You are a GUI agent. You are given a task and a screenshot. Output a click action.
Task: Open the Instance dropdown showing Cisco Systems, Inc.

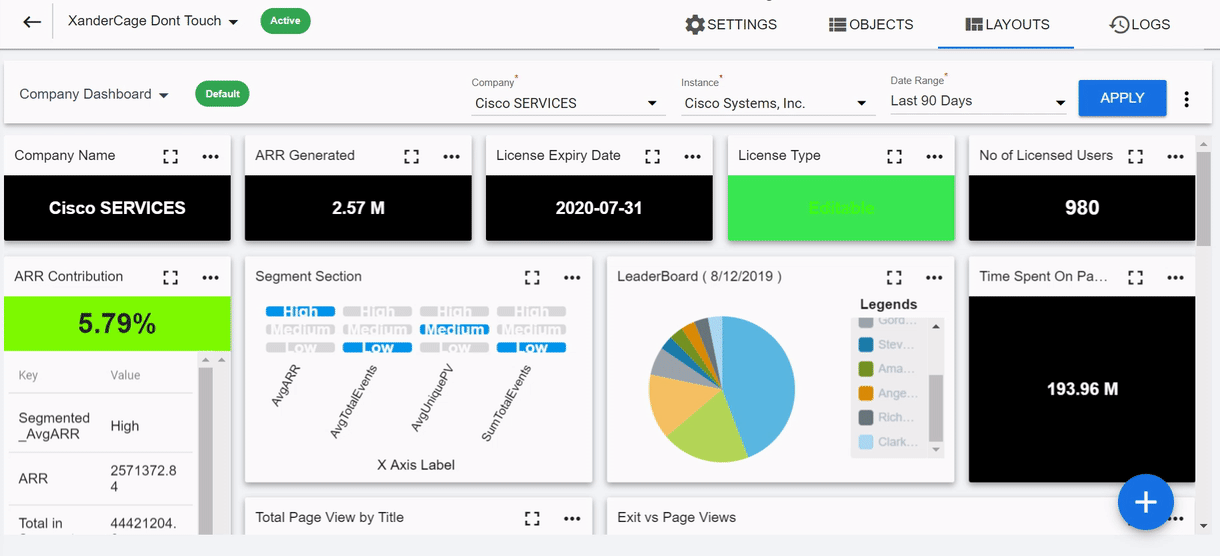[777, 103]
